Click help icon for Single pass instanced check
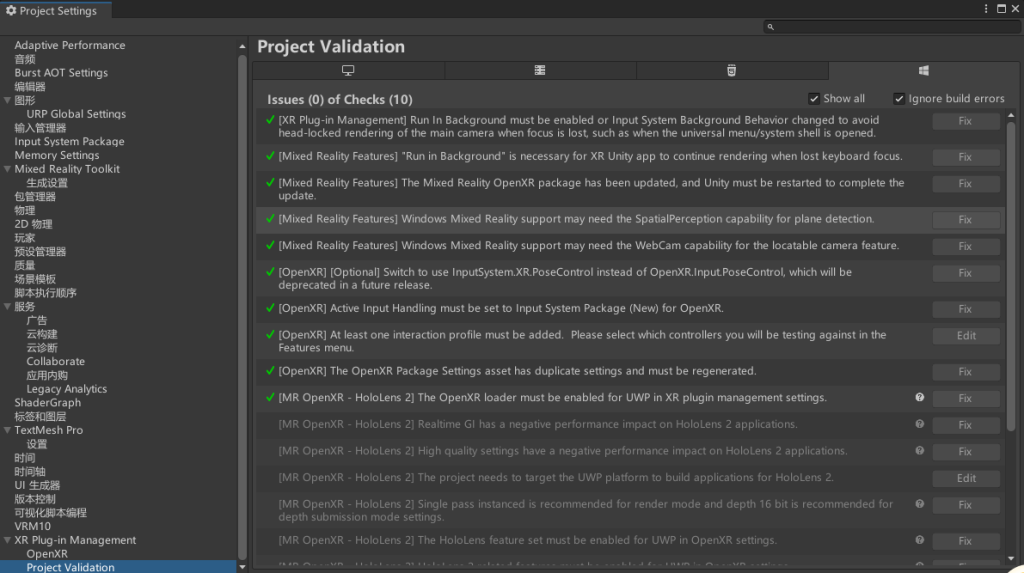The image size is (1024, 573). pyautogui.click(x=920, y=504)
